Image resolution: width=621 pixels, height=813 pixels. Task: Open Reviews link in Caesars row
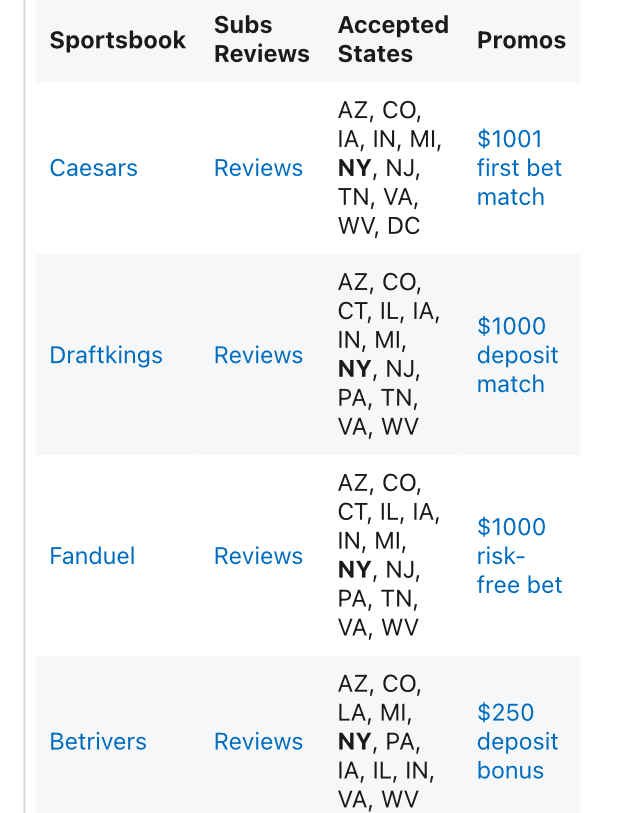[x=258, y=168]
